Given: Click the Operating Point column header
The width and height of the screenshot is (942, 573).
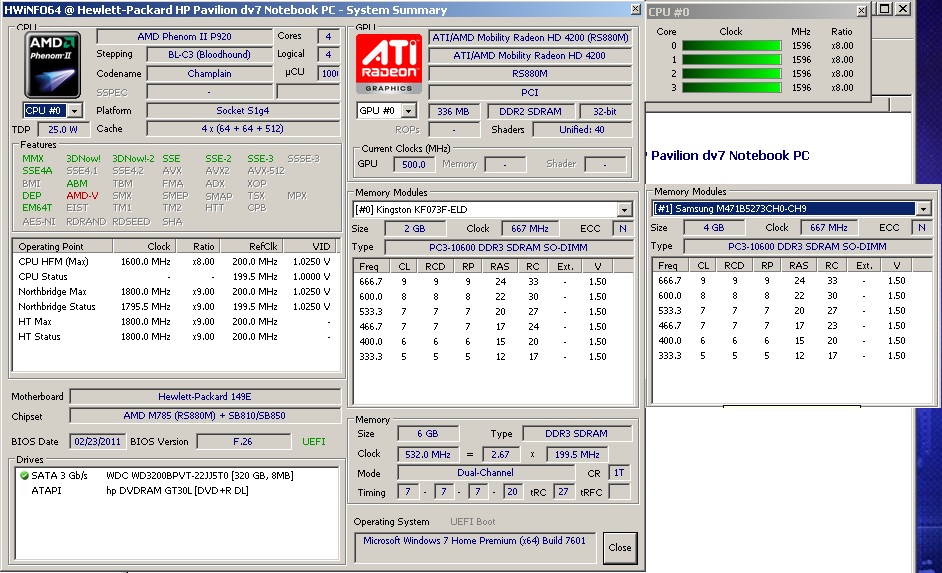Looking at the screenshot, I should tap(62, 246).
